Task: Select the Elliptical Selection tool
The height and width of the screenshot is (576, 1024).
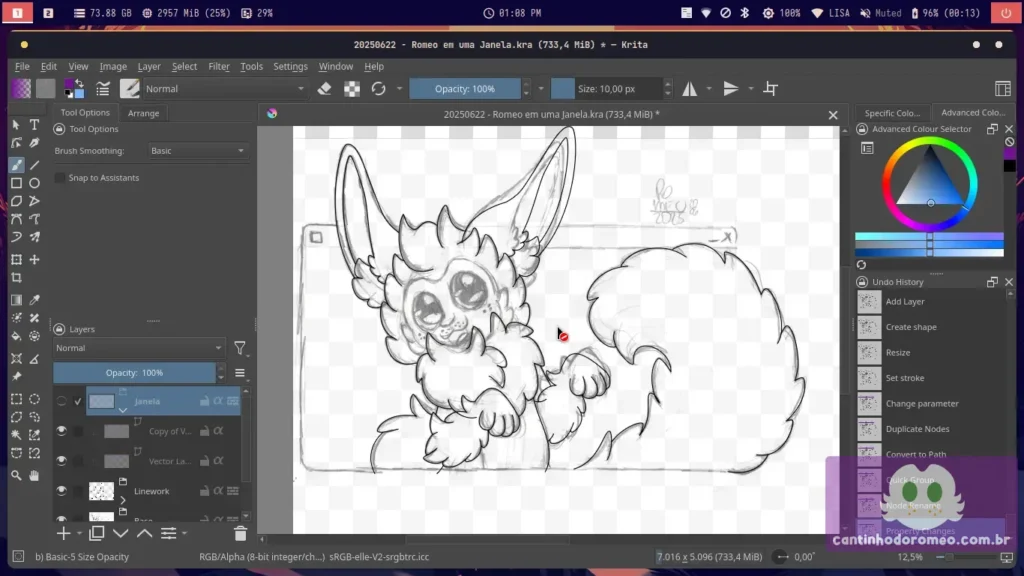Action: 35,399
